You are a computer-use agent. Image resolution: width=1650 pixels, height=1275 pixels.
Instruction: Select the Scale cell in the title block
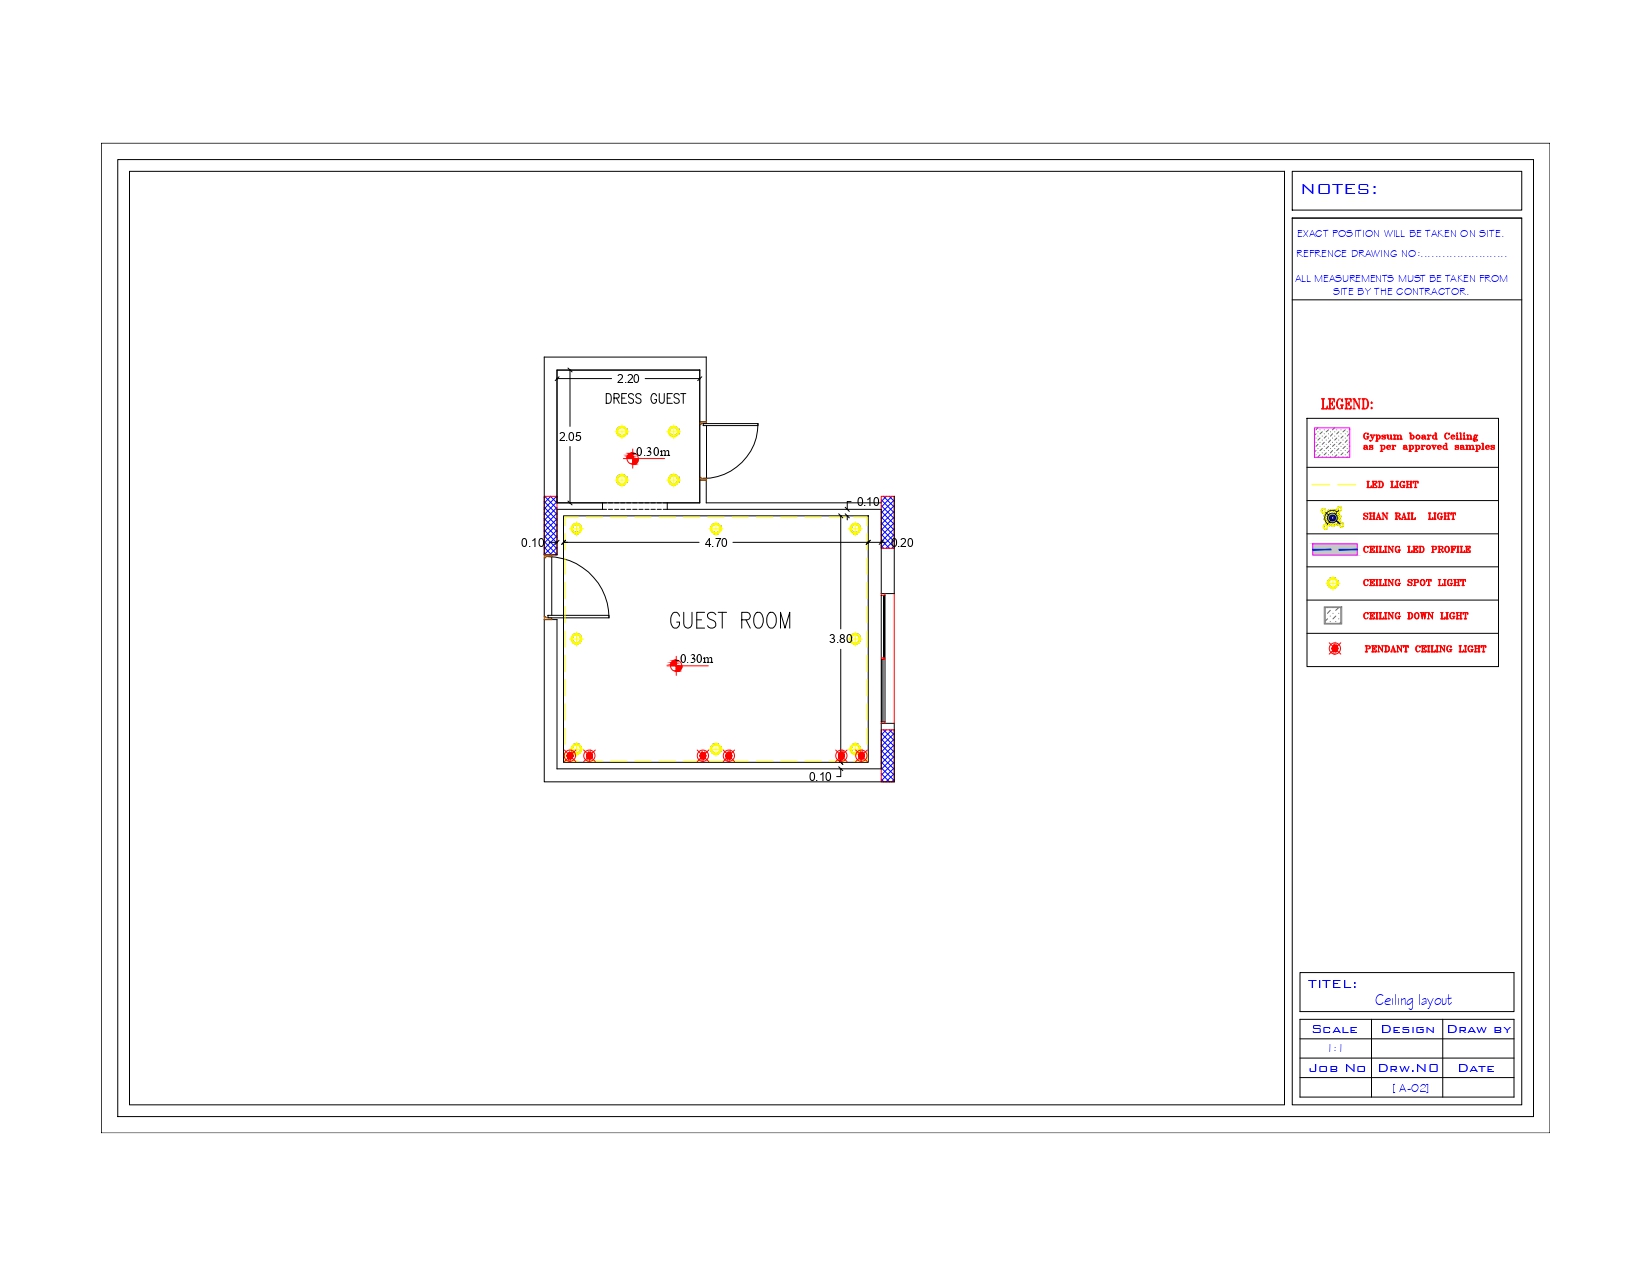[1334, 1028]
